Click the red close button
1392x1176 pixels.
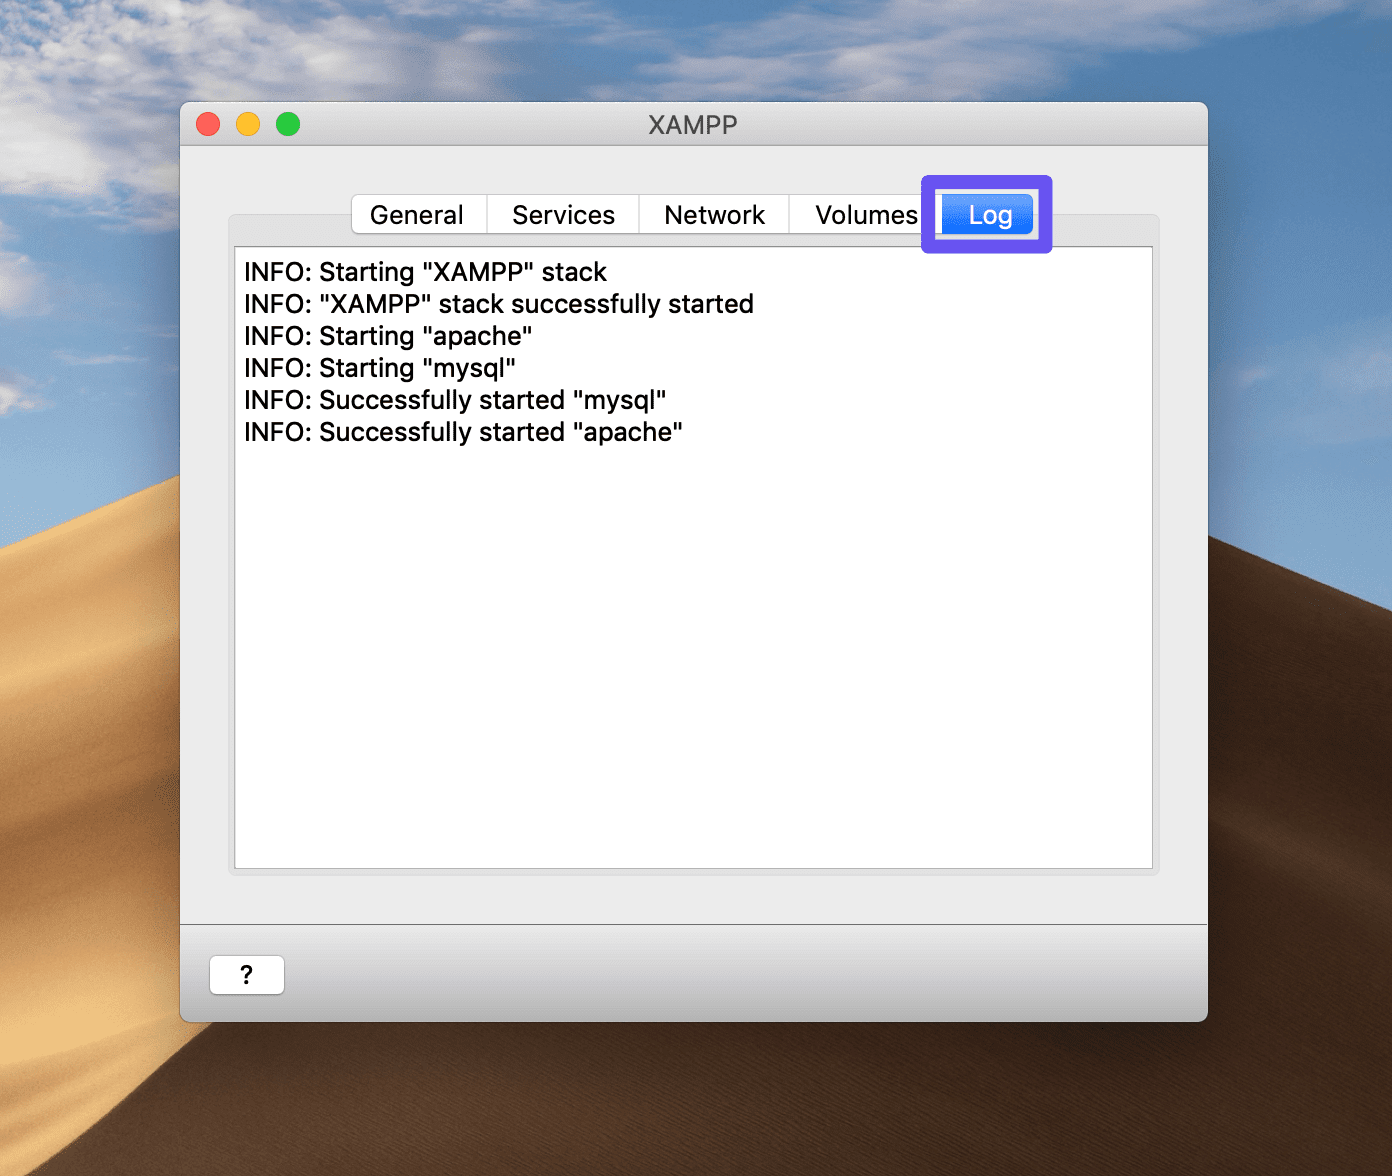[x=207, y=124]
